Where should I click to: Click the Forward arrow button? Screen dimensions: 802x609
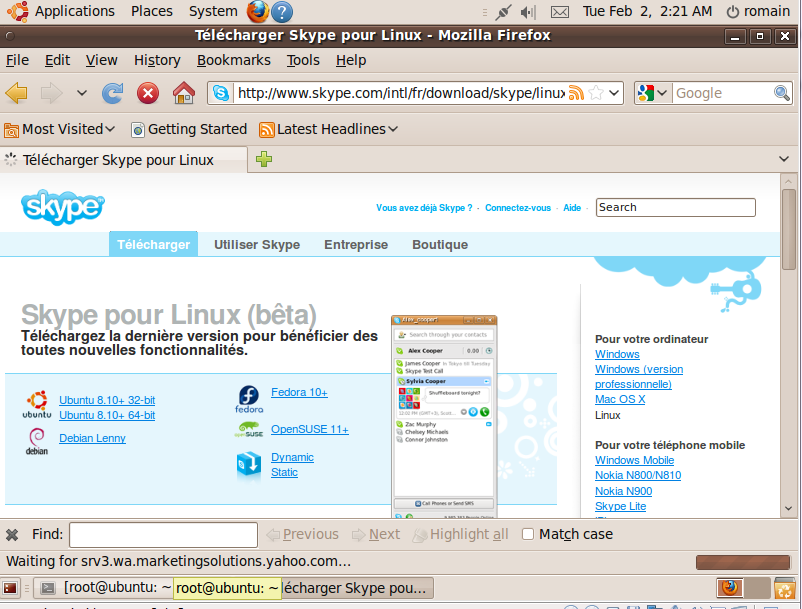(52, 93)
